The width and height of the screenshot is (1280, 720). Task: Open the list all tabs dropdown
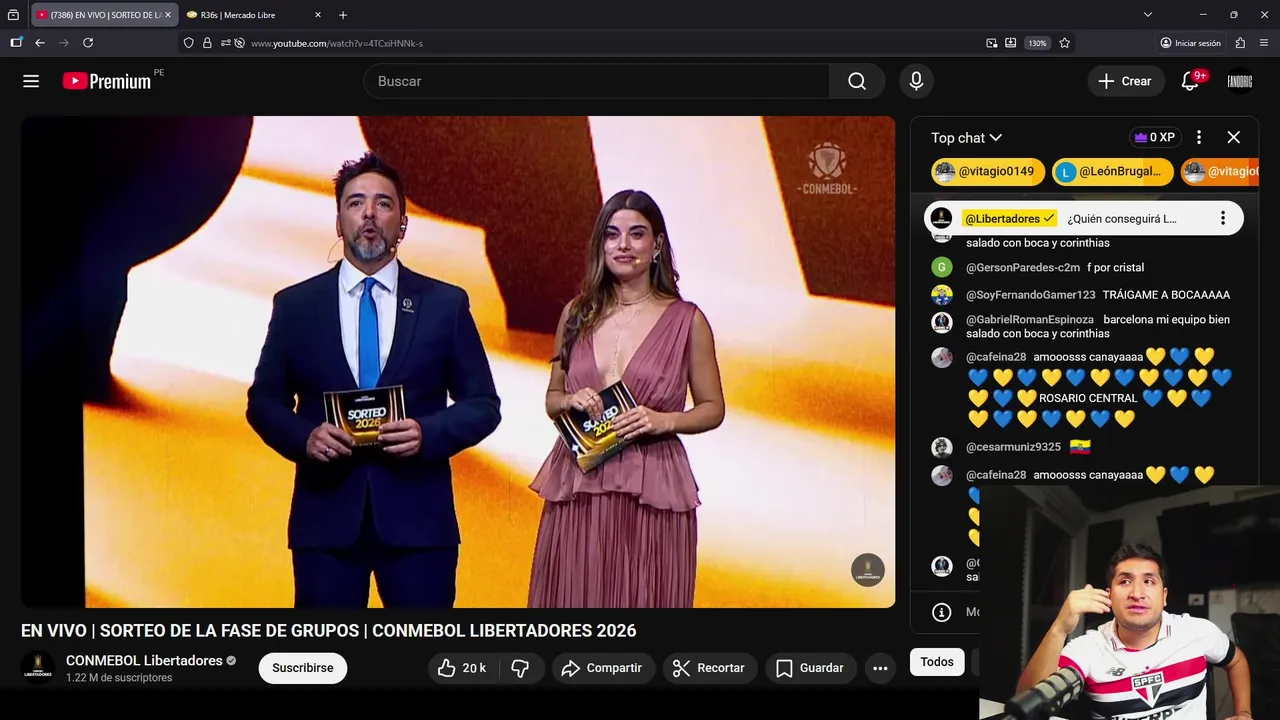click(1148, 15)
